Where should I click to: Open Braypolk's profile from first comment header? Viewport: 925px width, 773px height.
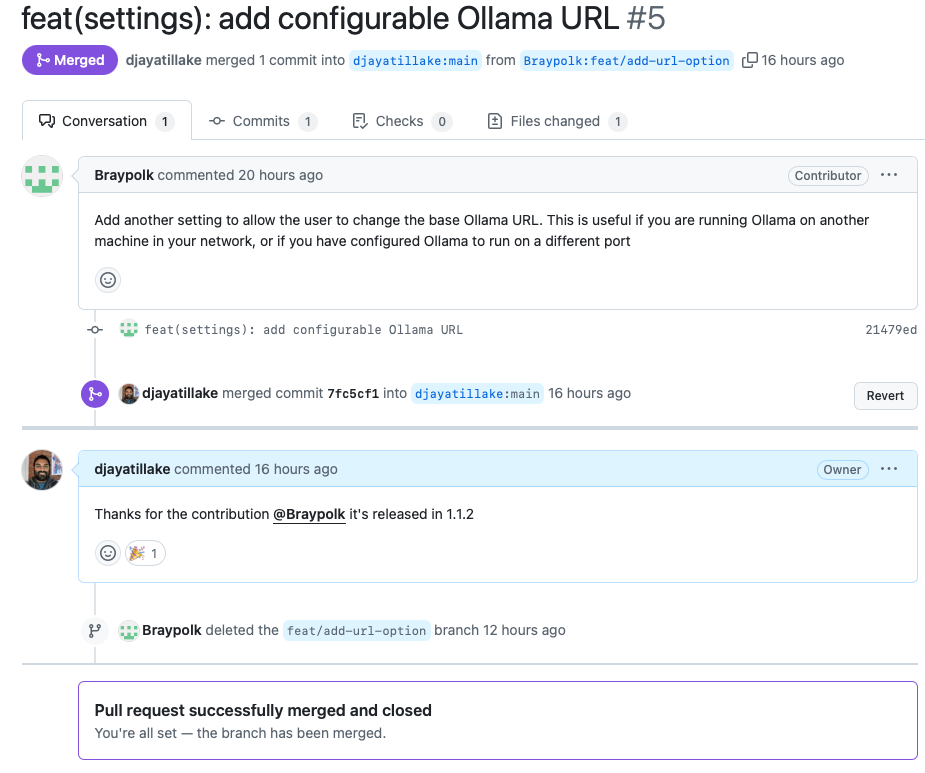point(124,175)
